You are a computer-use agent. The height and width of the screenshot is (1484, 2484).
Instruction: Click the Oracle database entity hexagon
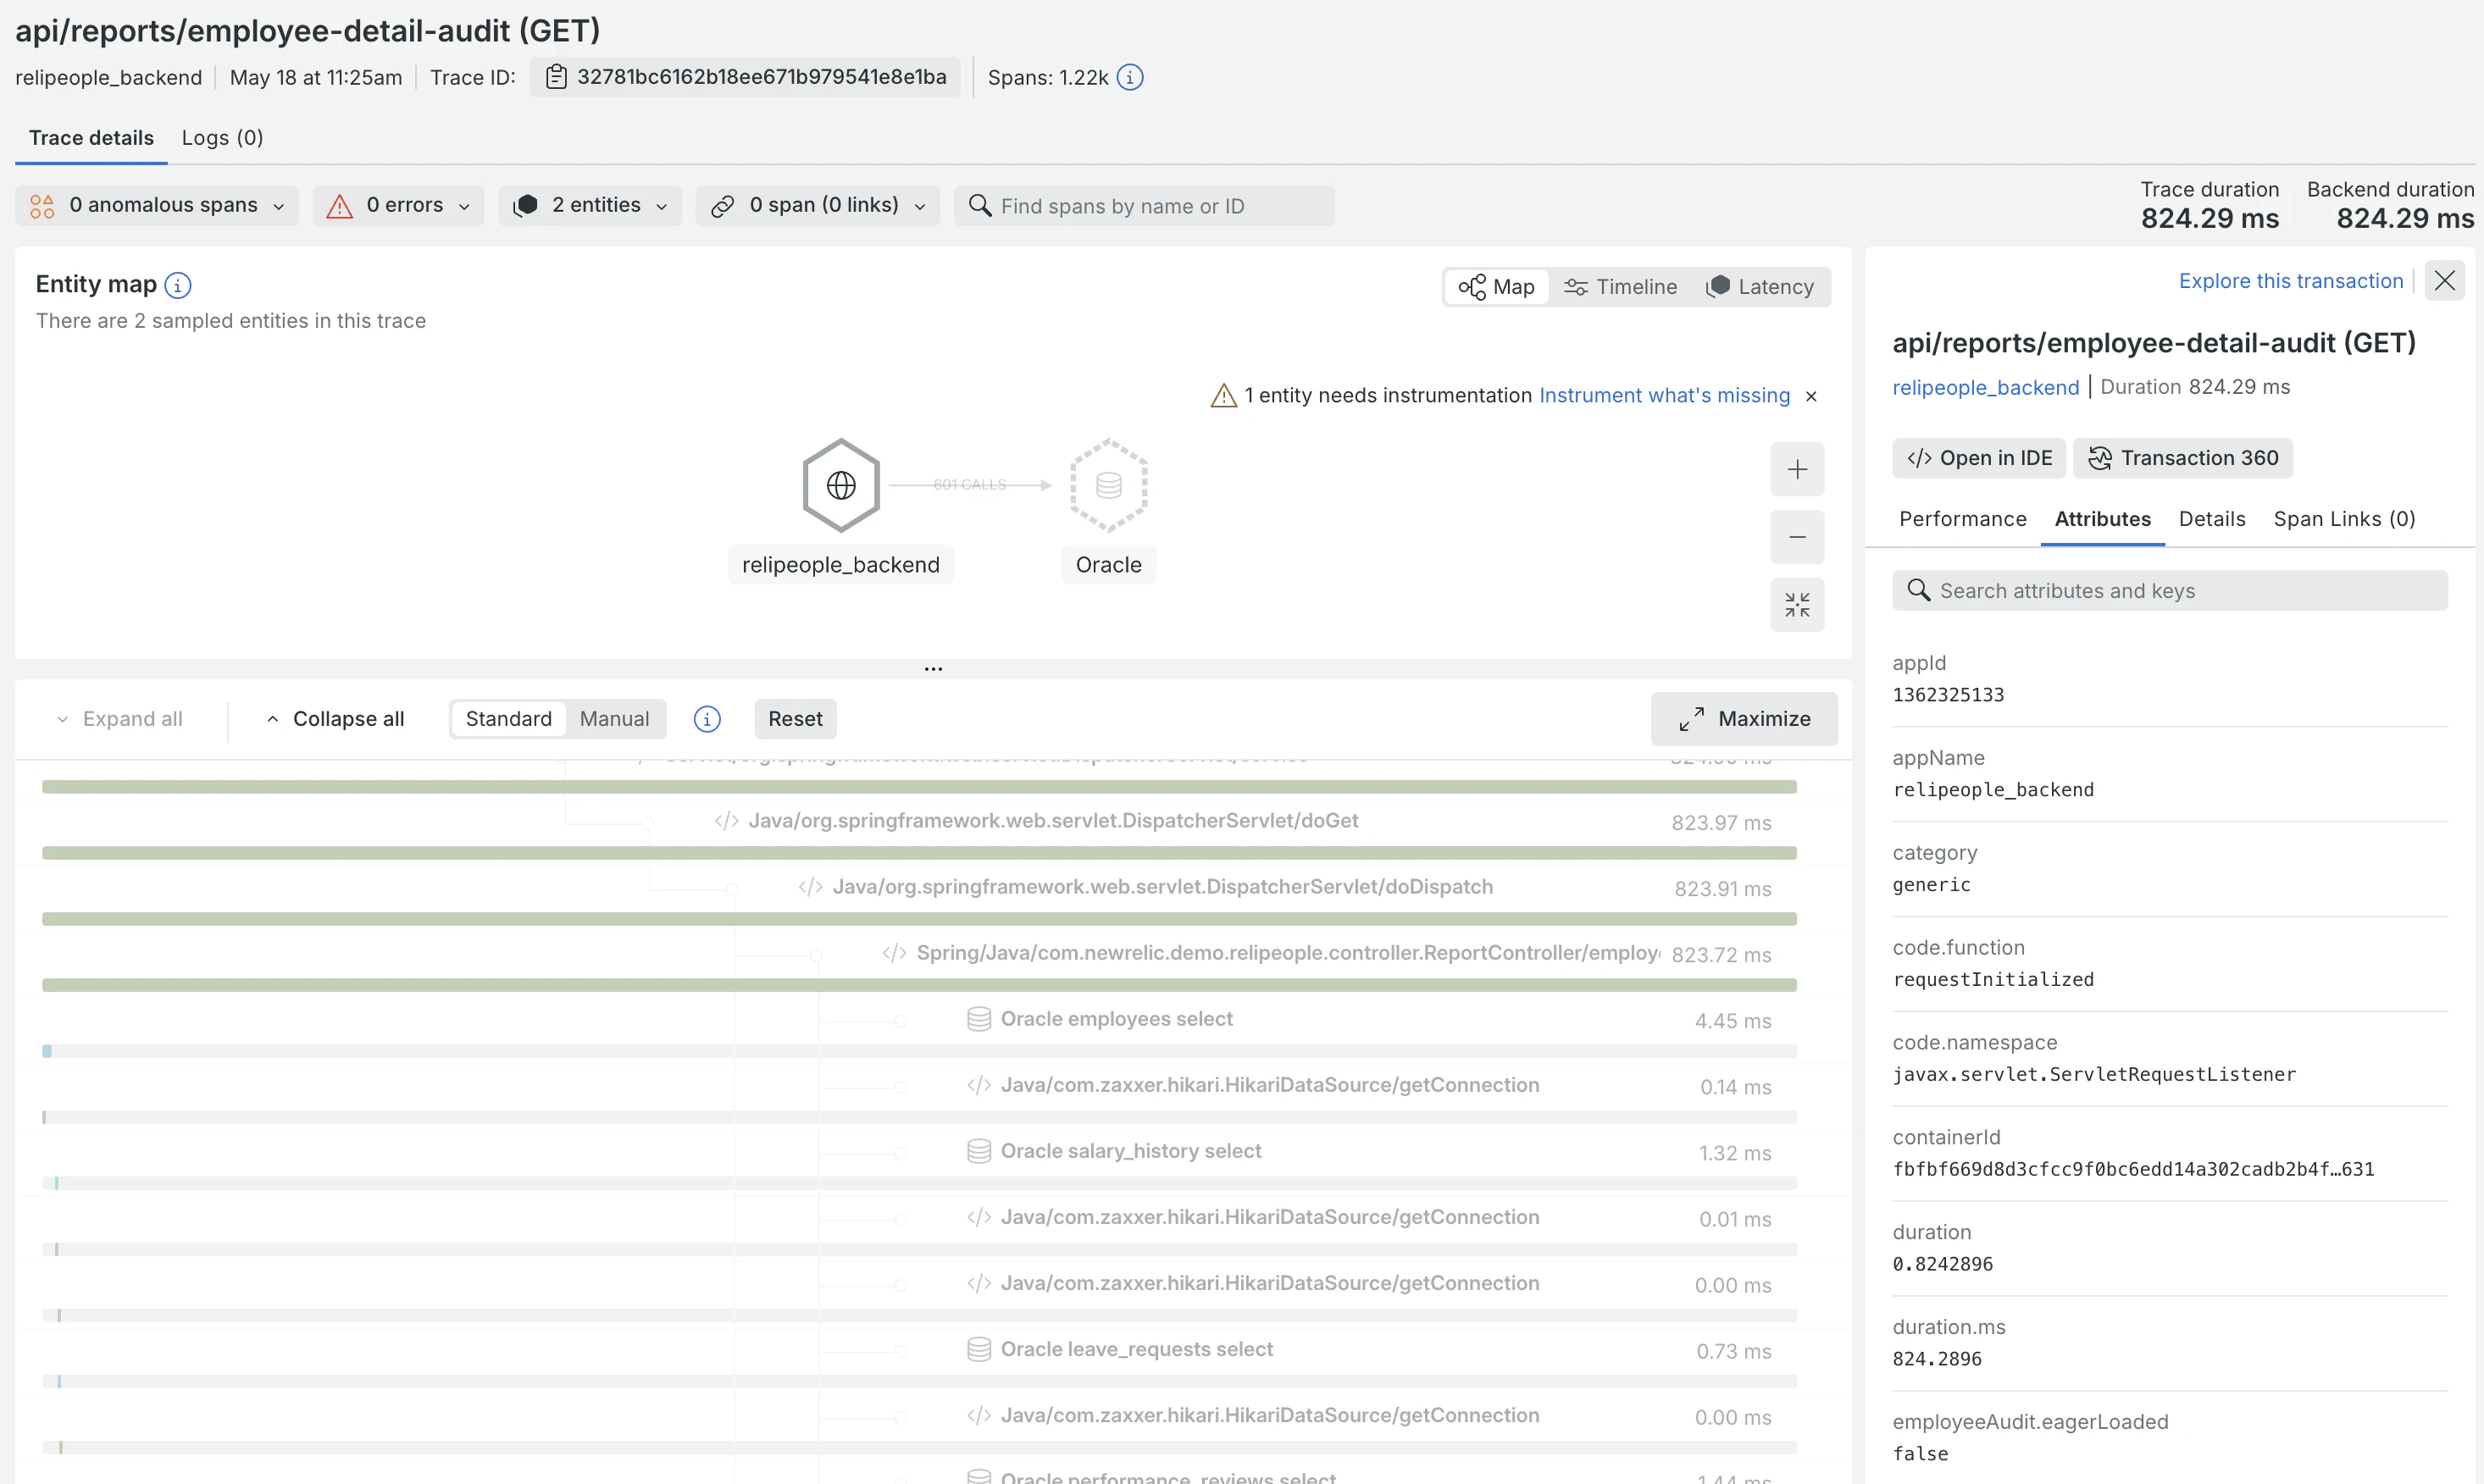tap(1108, 485)
